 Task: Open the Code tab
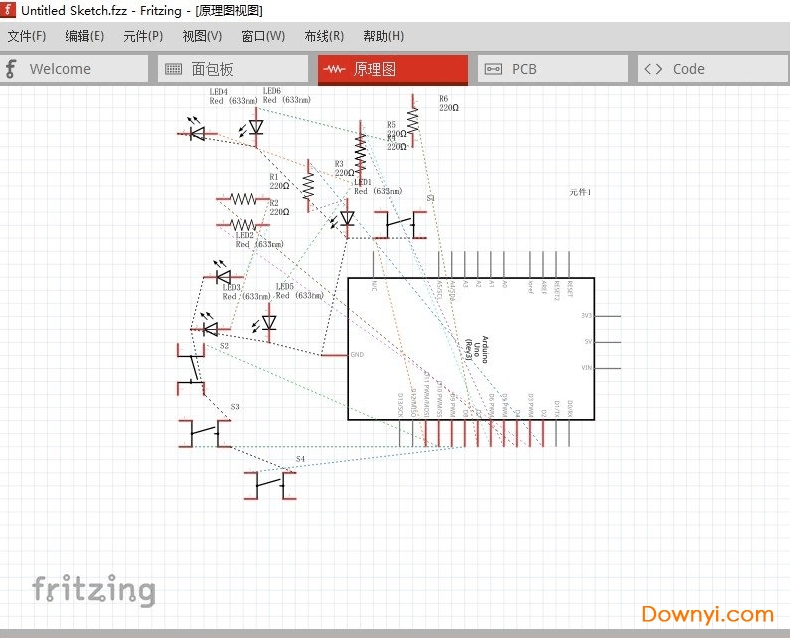click(x=713, y=69)
